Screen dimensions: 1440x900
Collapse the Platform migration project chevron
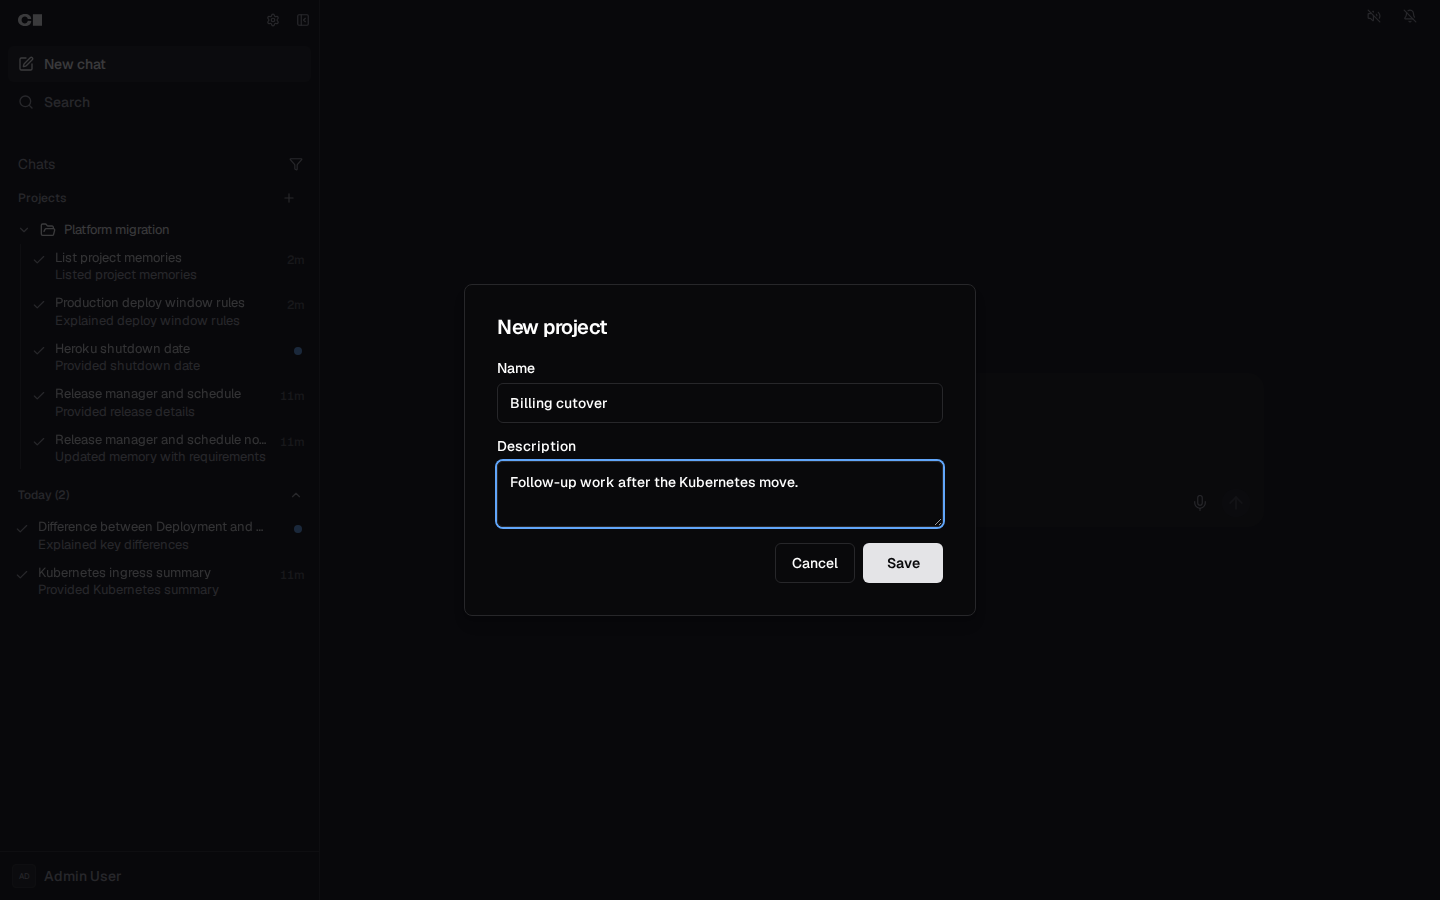pyautogui.click(x=24, y=230)
